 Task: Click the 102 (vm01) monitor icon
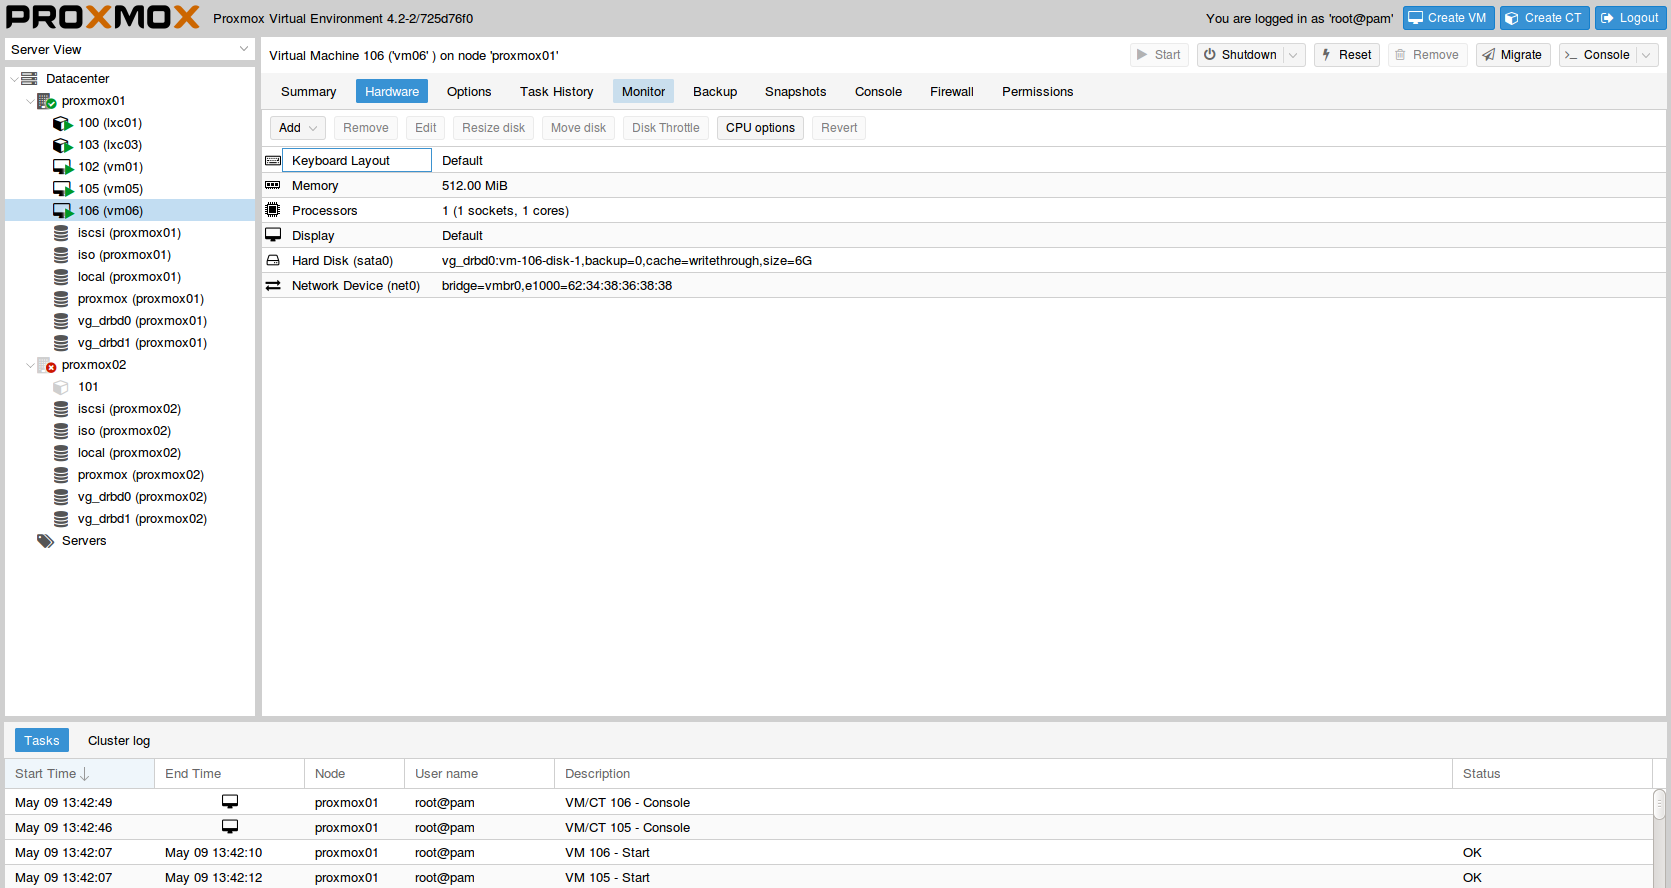62,167
